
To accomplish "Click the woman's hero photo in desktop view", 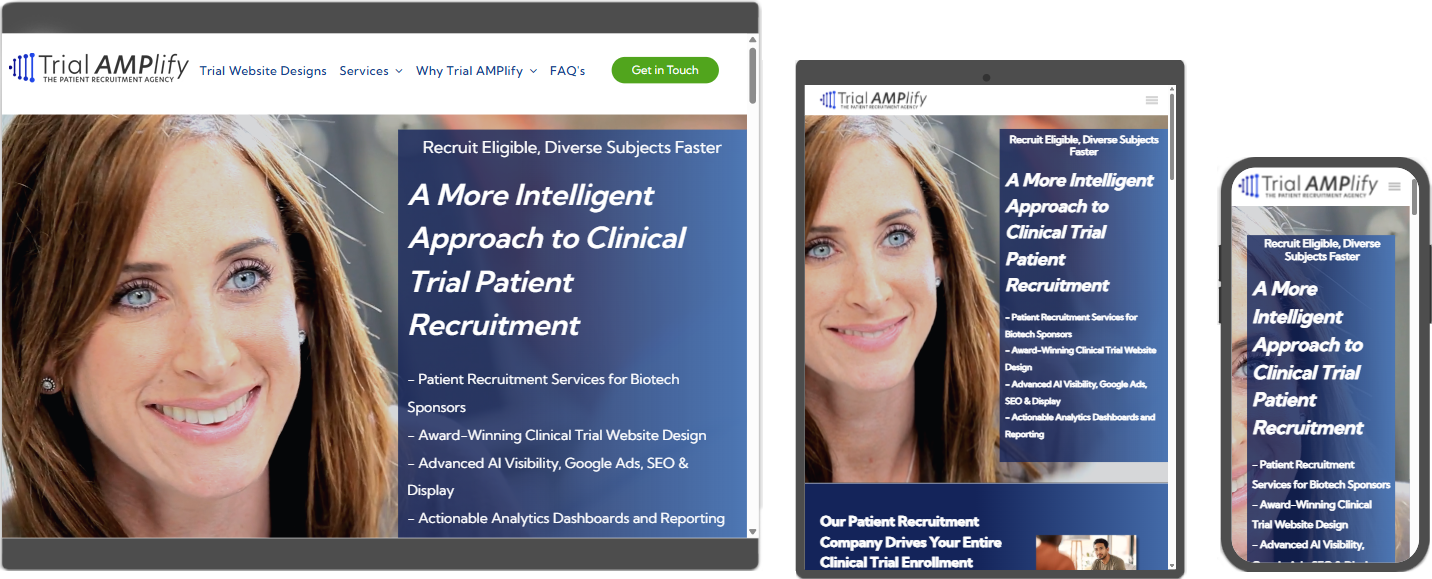I will click(x=200, y=326).
